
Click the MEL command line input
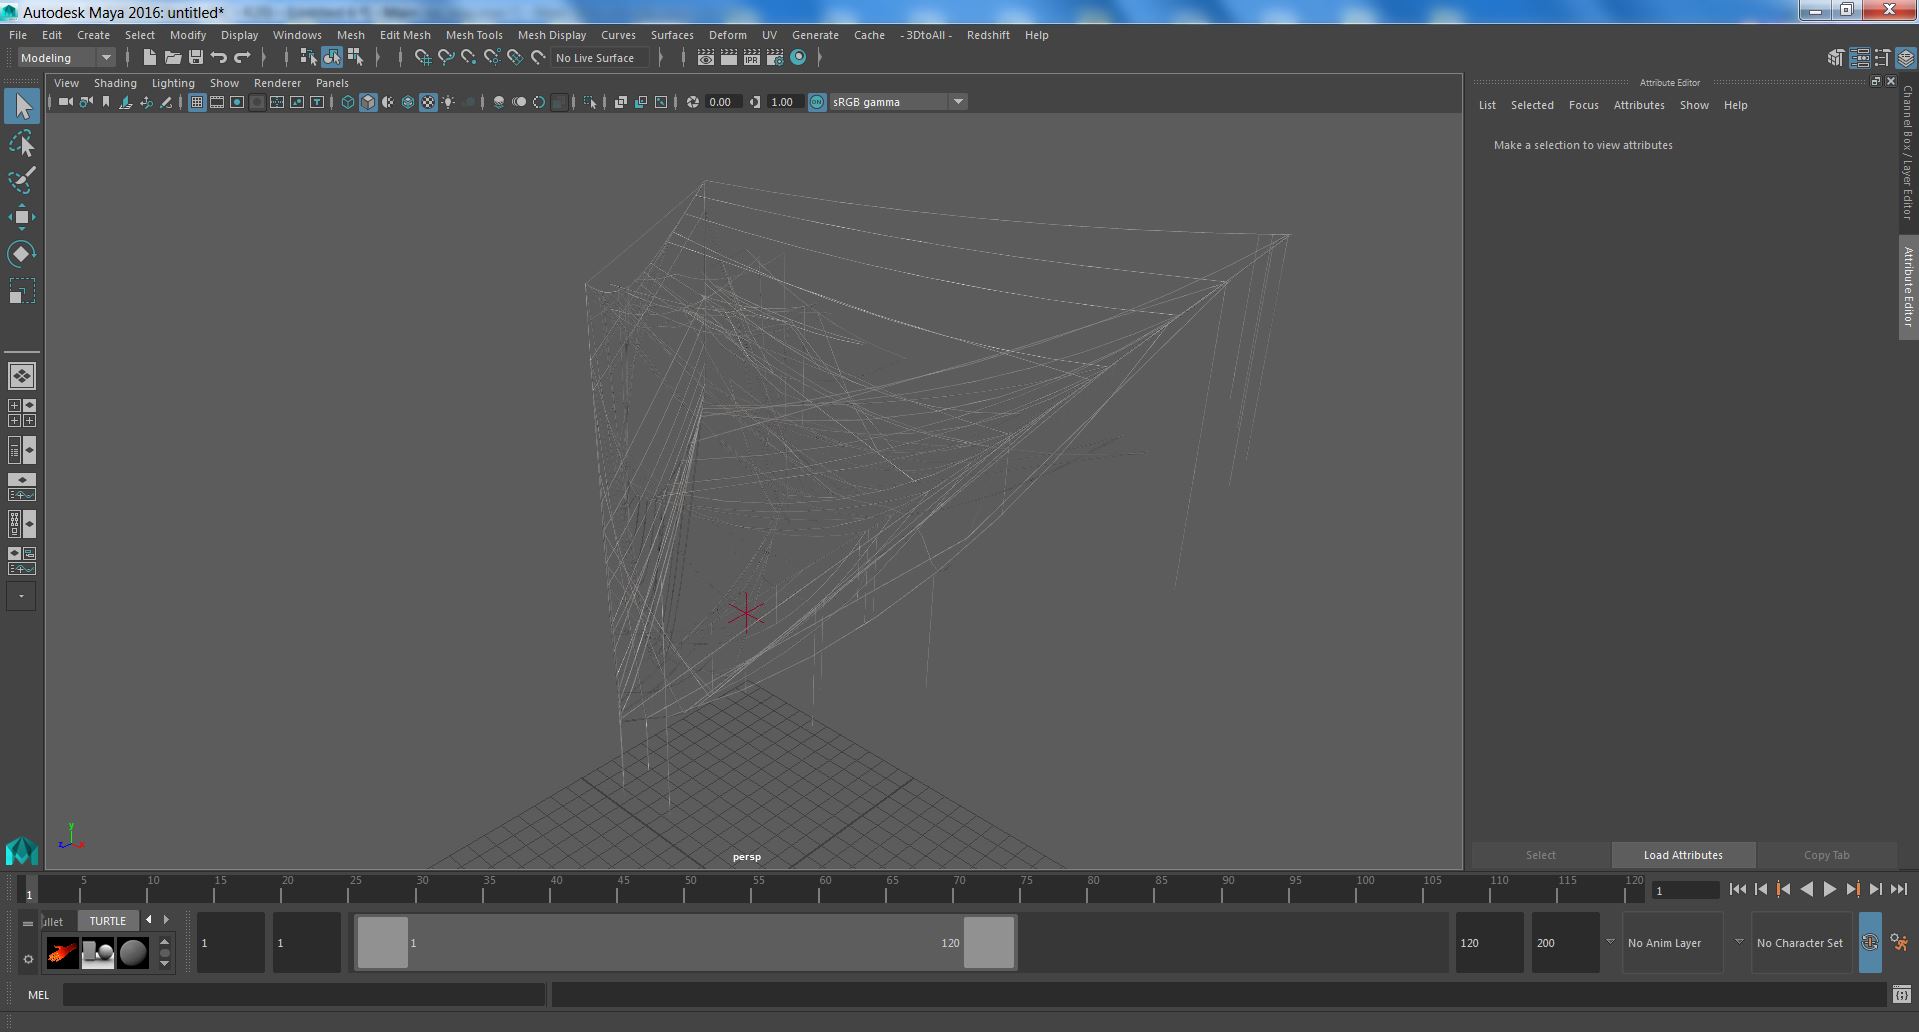pos(304,995)
